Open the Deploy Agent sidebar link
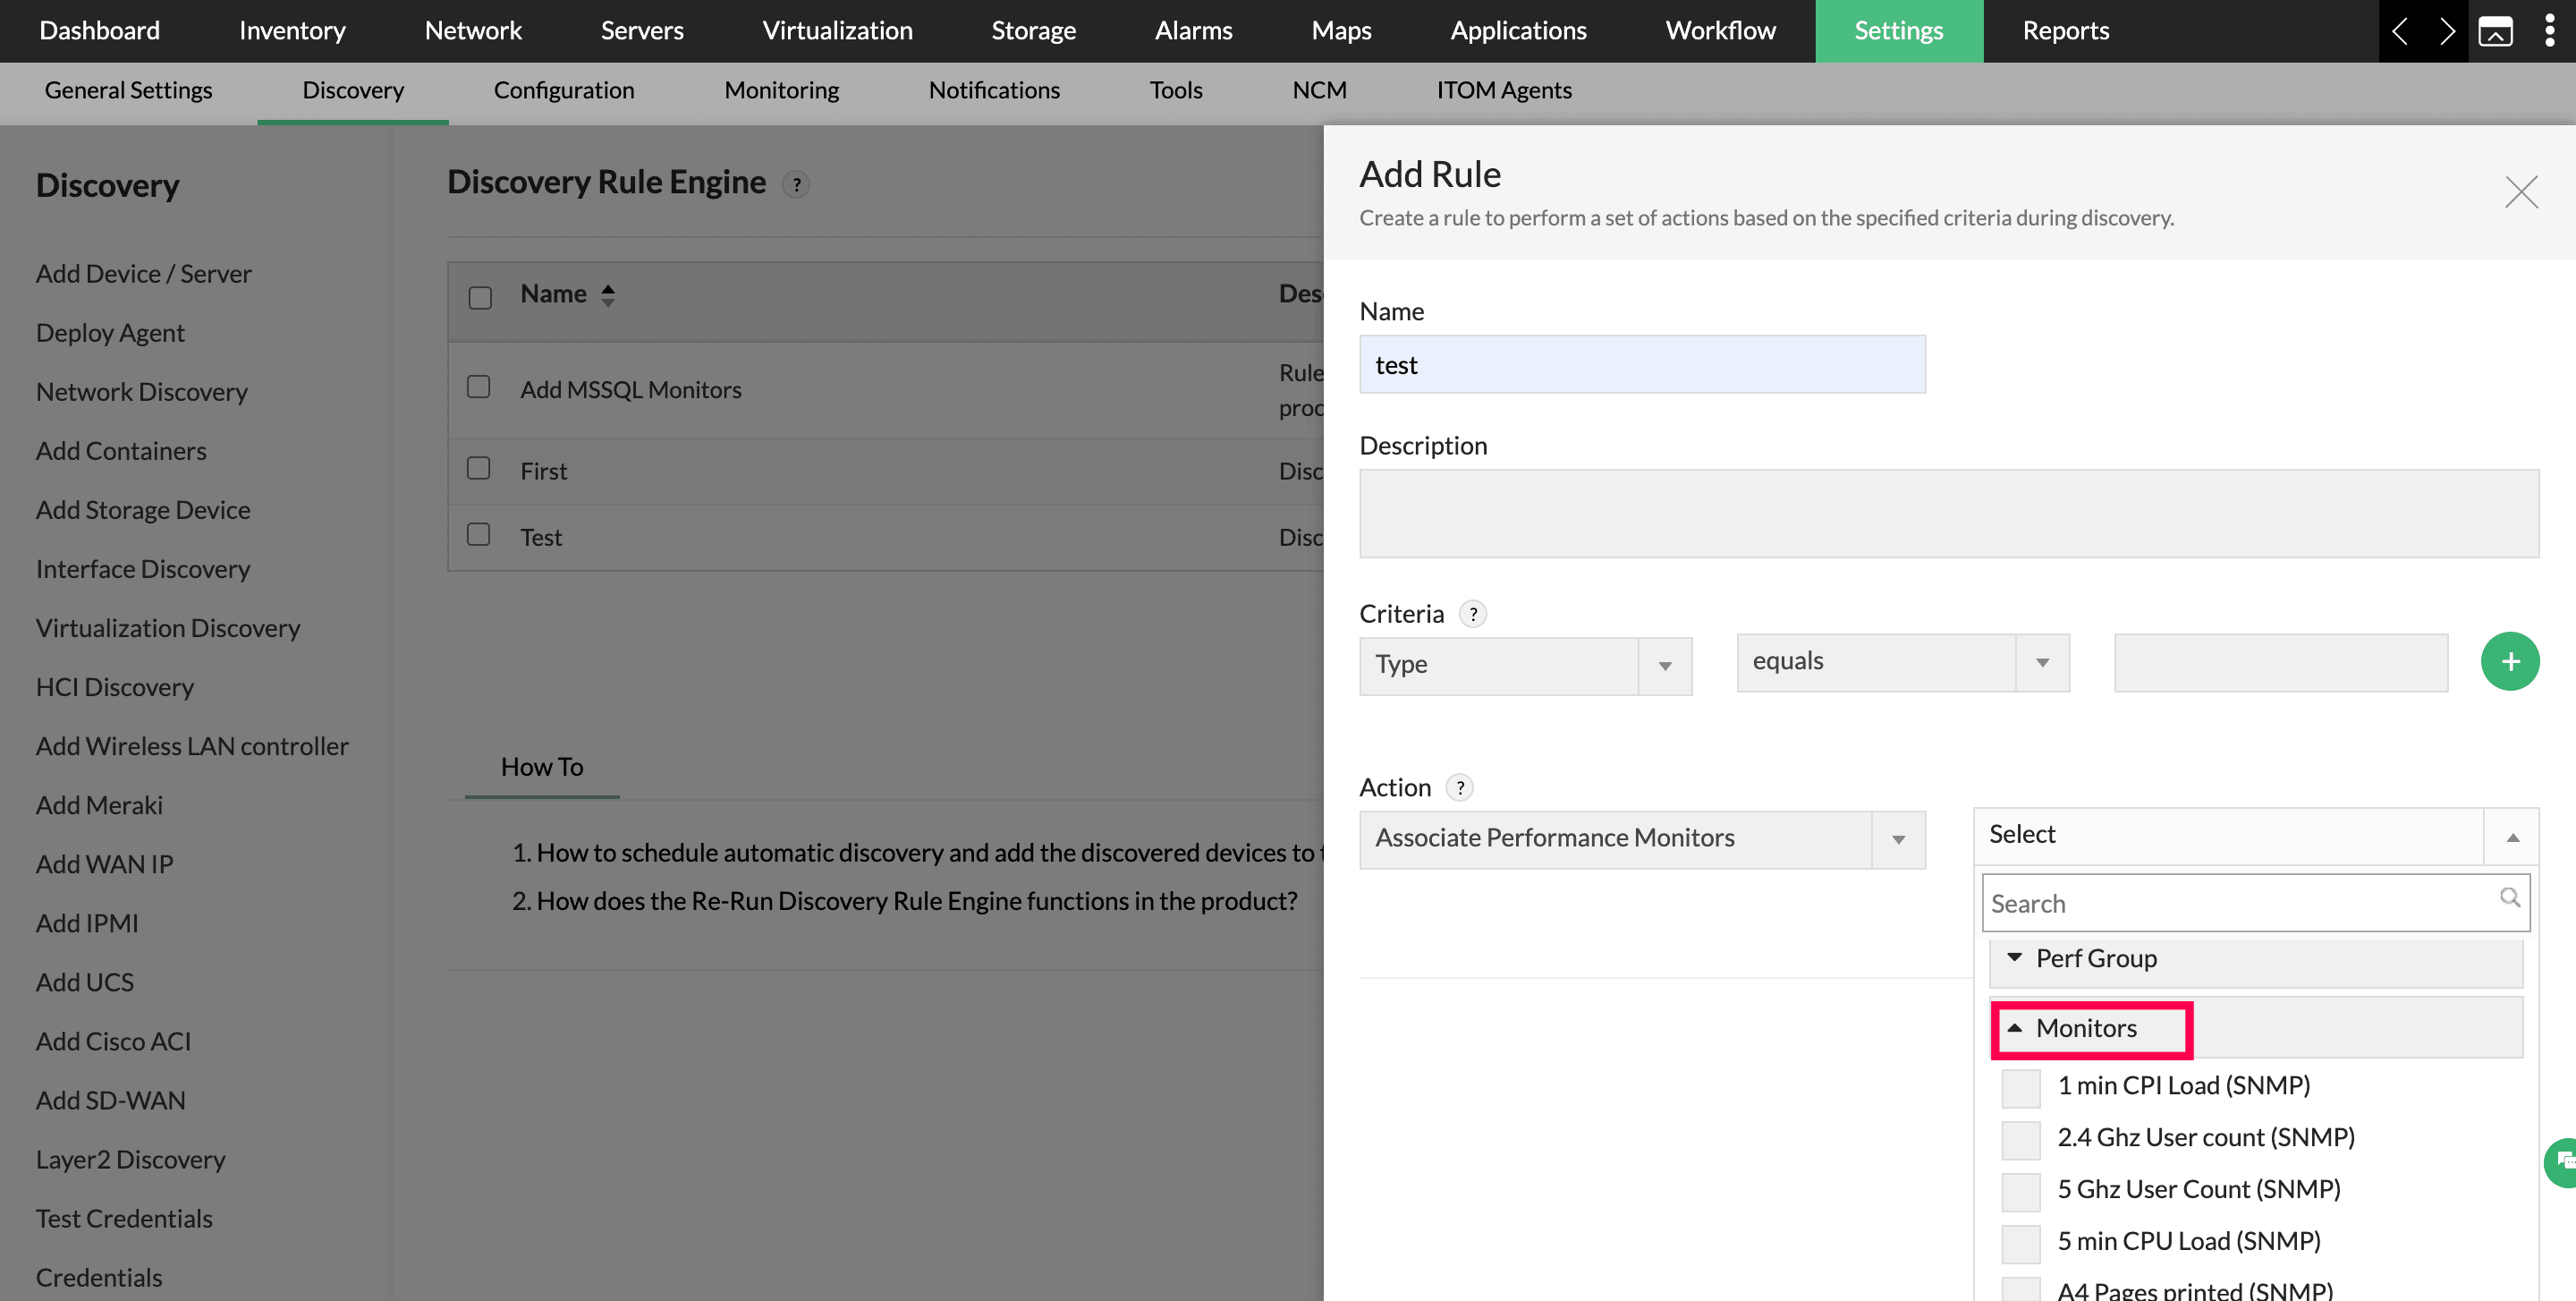The width and height of the screenshot is (2576, 1301). (x=110, y=333)
